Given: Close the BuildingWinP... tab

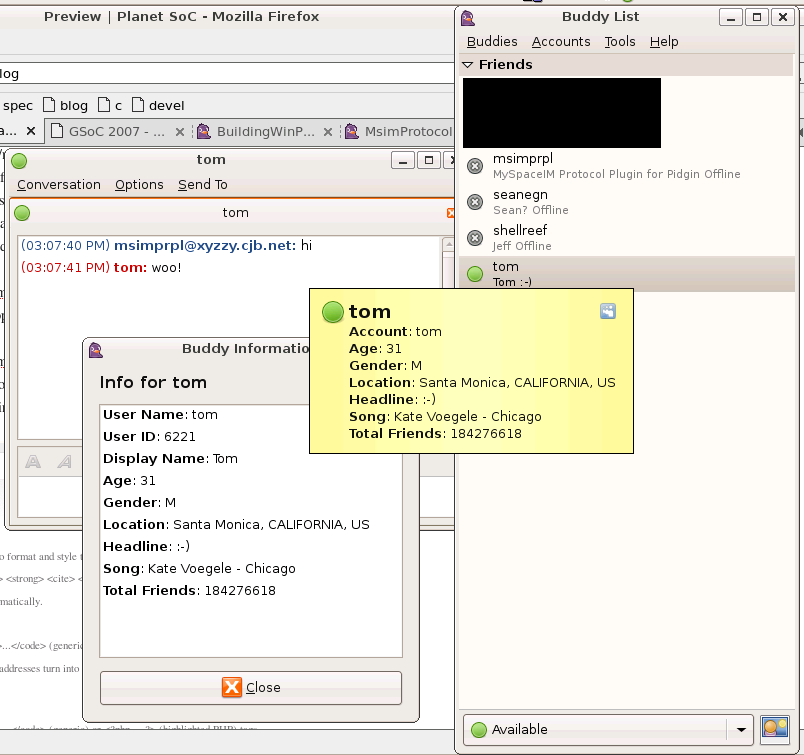Looking at the screenshot, I should [x=328, y=132].
